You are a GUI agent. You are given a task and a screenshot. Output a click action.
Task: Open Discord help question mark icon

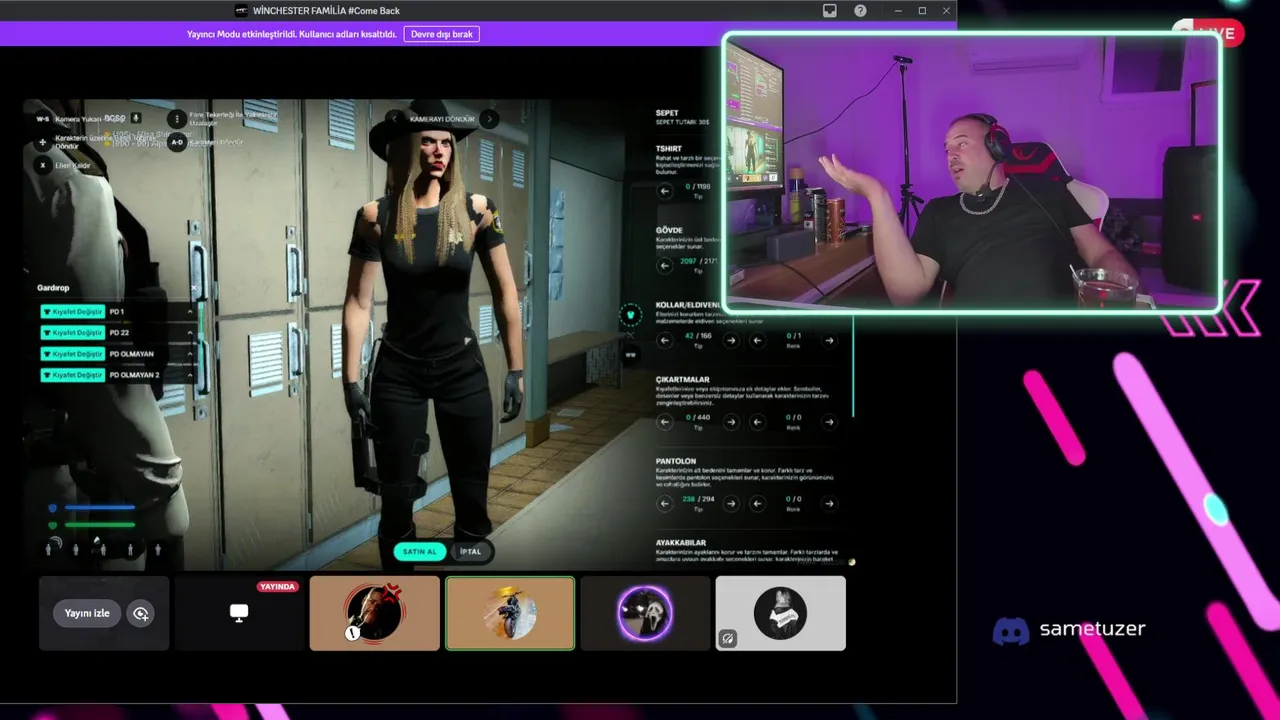pos(860,11)
